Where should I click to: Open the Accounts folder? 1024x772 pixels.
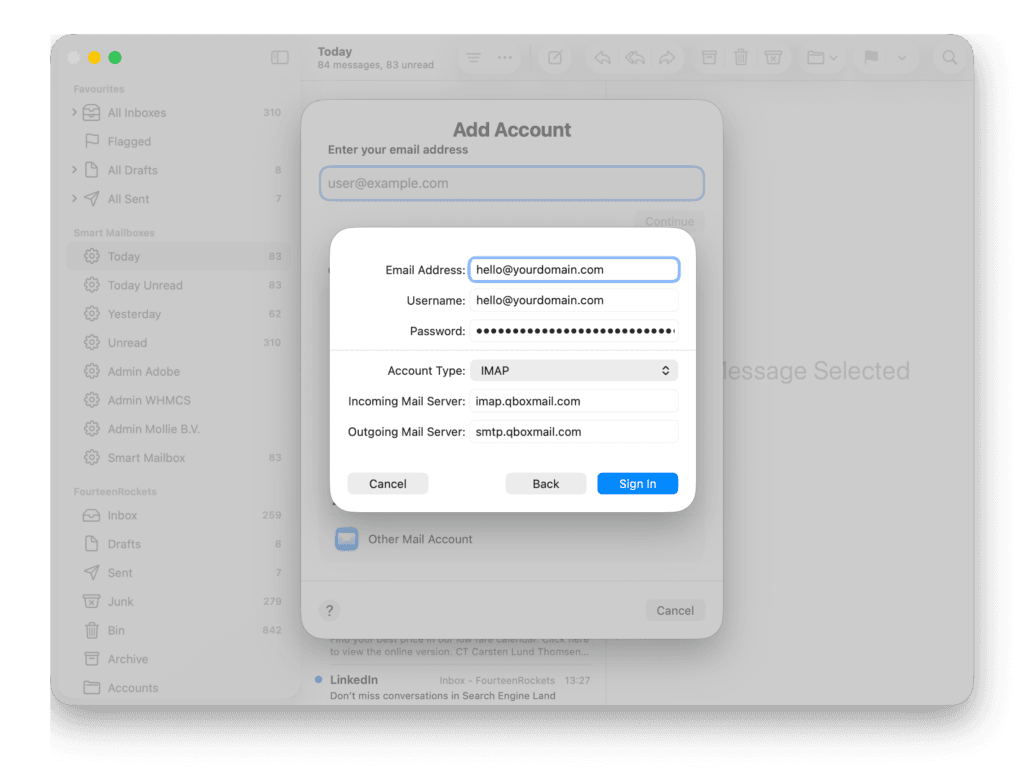click(178, 687)
